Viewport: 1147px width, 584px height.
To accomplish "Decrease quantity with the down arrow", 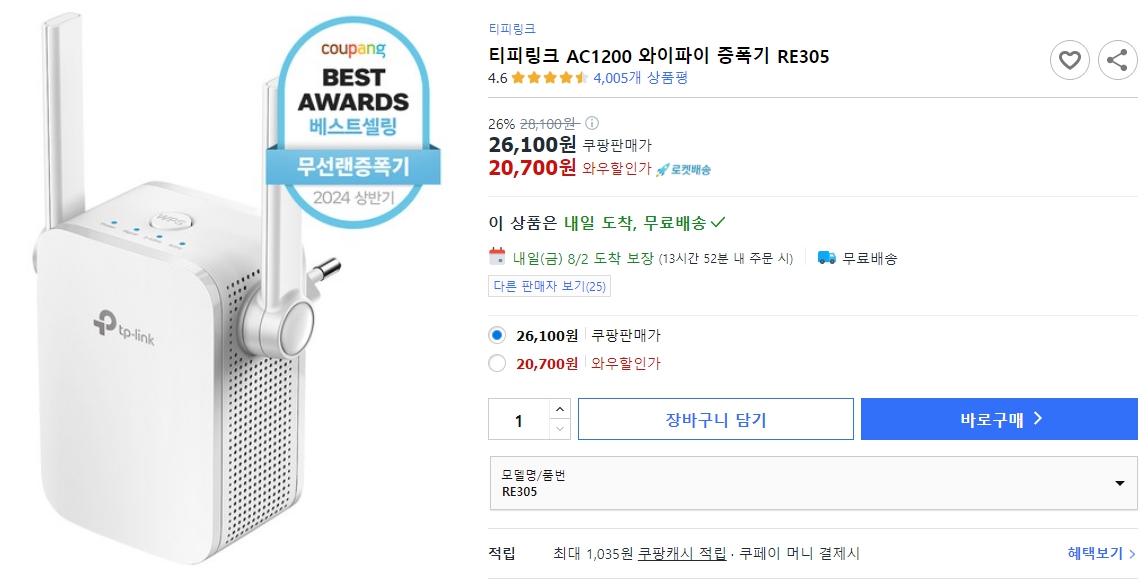I will click(x=562, y=429).
